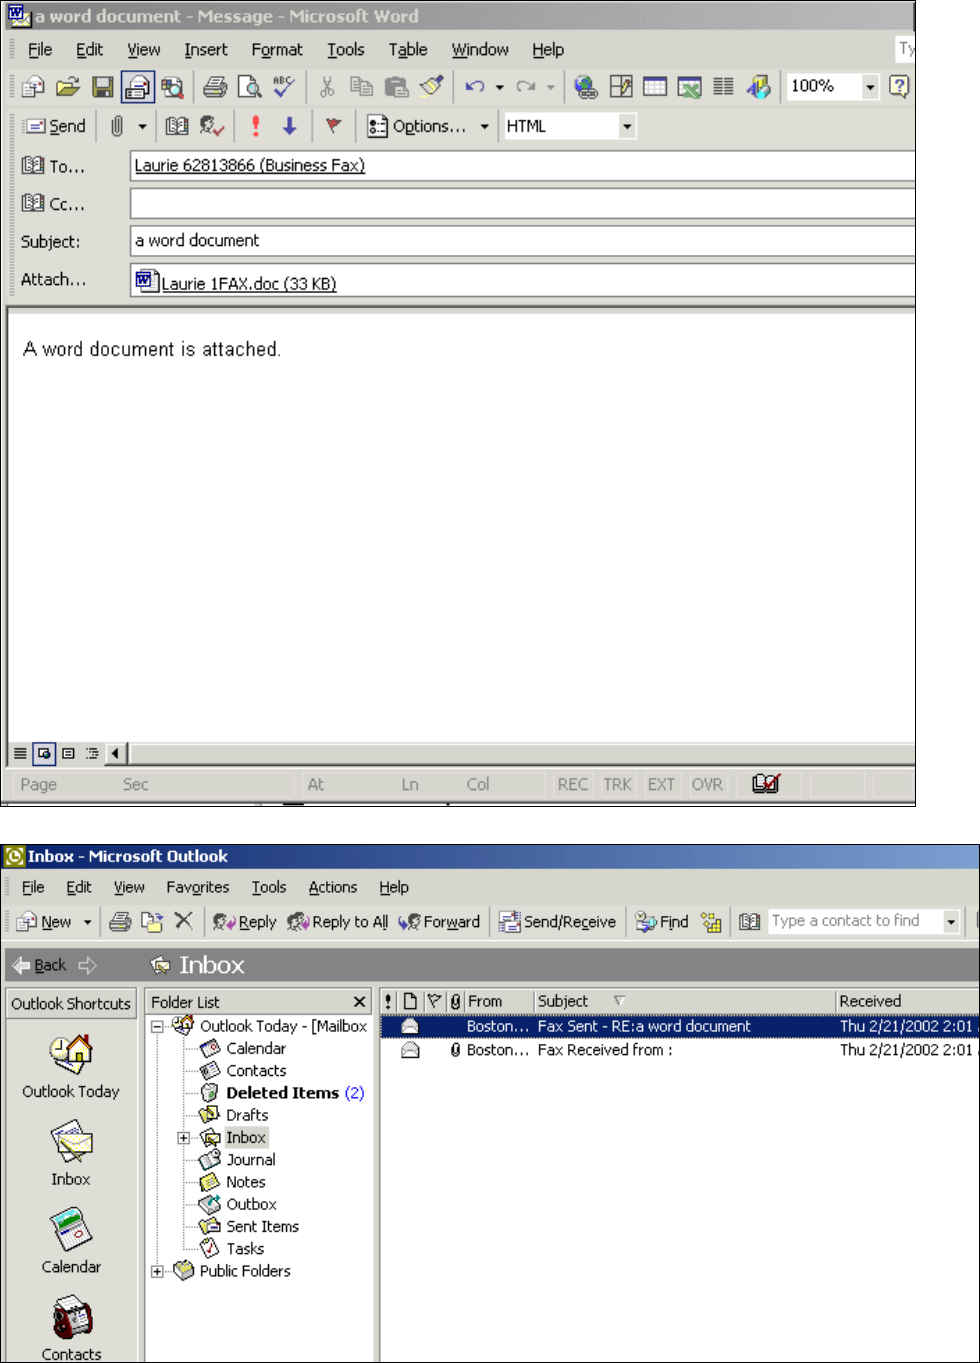
Task: Select the Fax Received from message row
Action: [680, 1050]
